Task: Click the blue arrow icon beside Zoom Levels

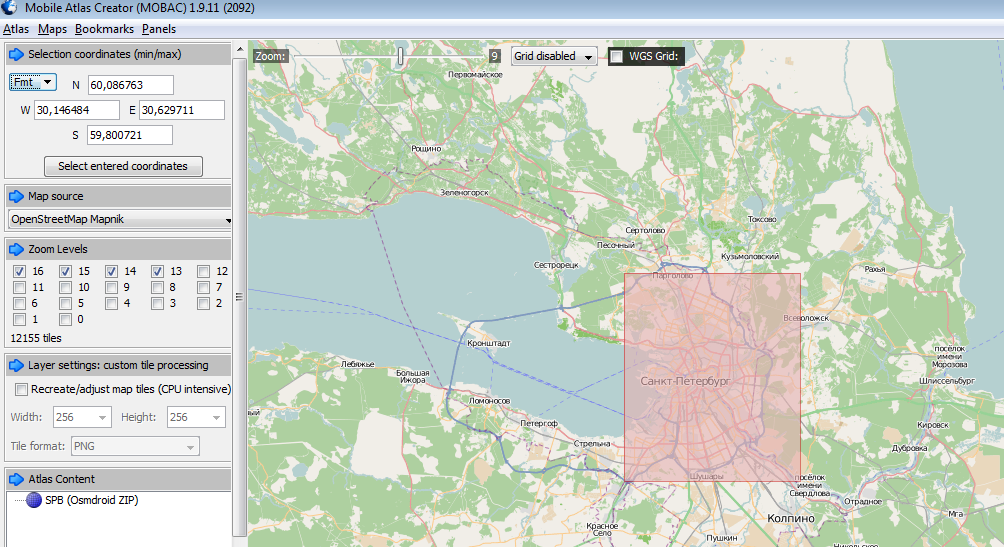Action: pyautogui.click(x=17, y=249)
